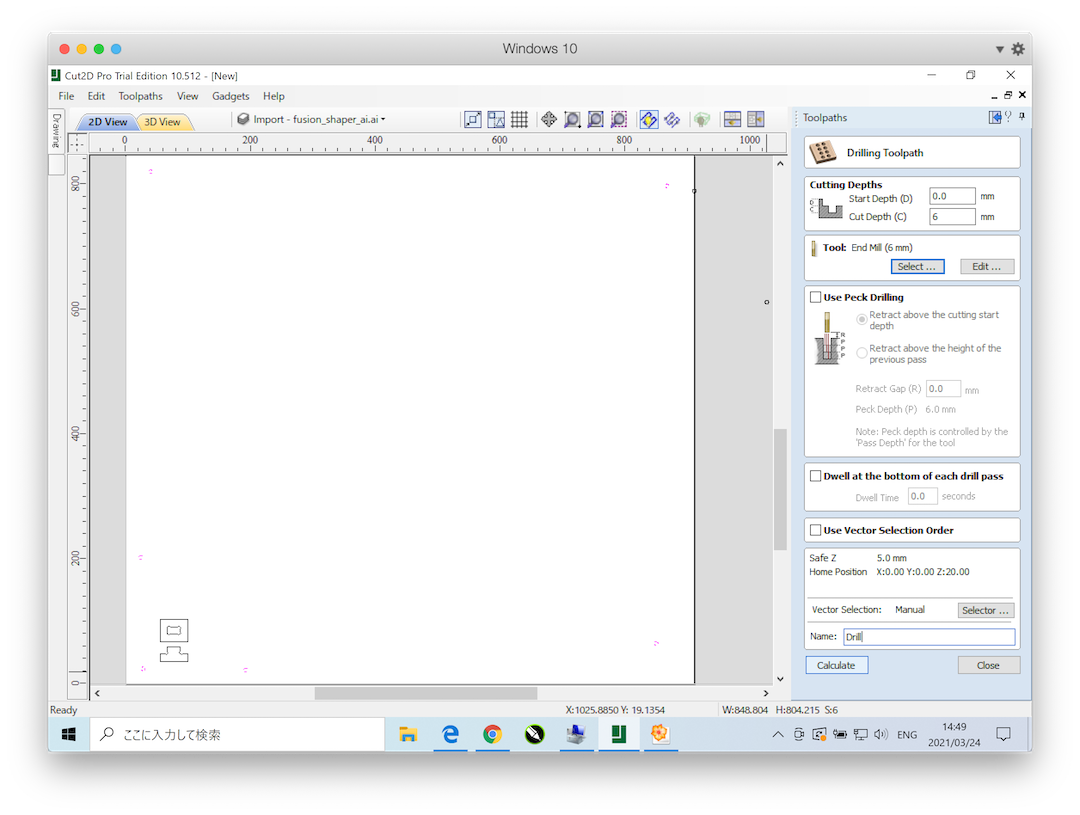The image size is (1080, 815).
Task: Switch to the 2D View tab
Action: pyautogui.click(x=107, y=121)
